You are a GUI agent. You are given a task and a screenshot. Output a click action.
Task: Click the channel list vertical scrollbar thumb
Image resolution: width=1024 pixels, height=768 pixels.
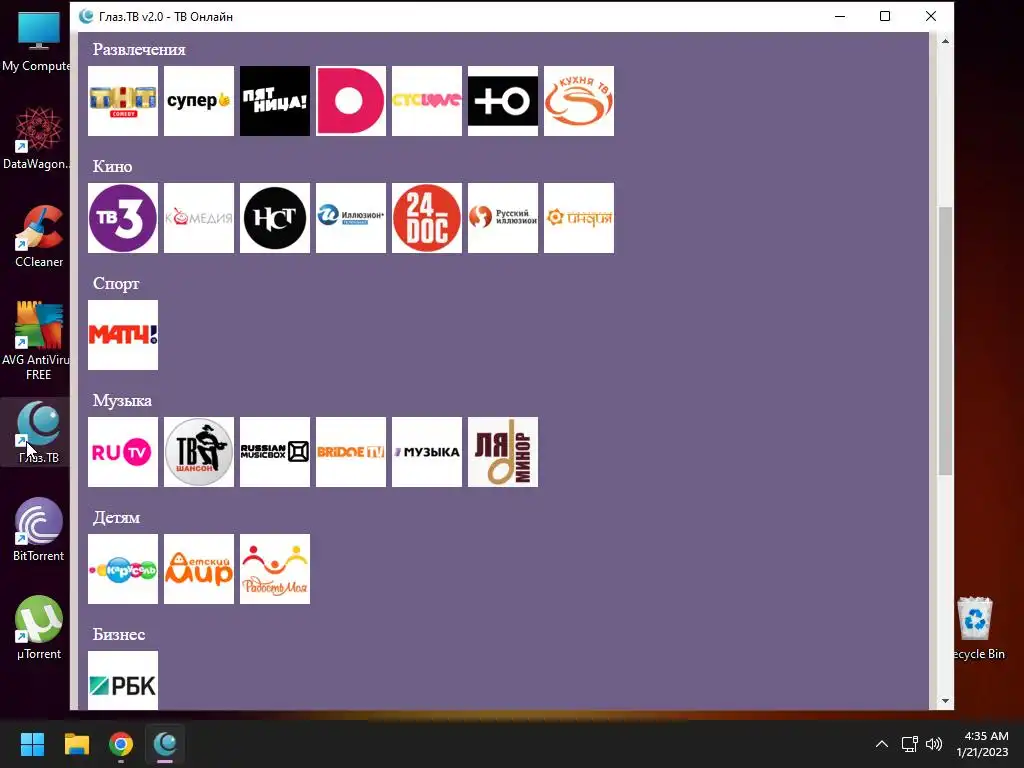pyautogui.click(x=945, y=340)
